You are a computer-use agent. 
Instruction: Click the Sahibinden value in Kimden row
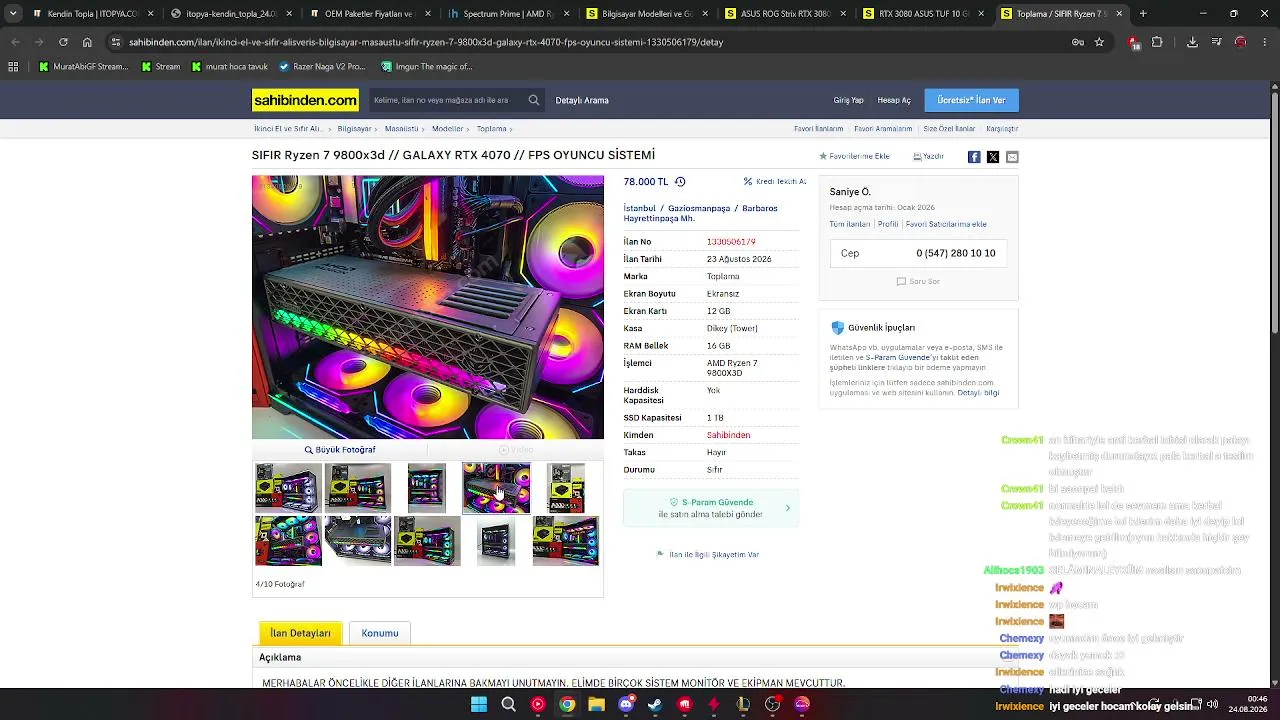728,435
